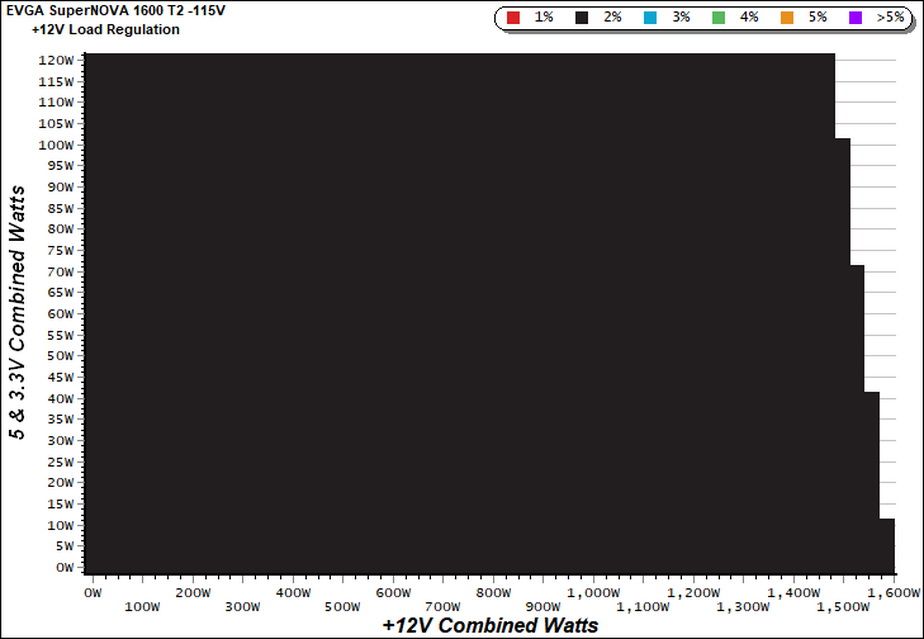The image size is (924, 639).
Task: Click the '20W' y-axis label
Action: coord(61,482)
